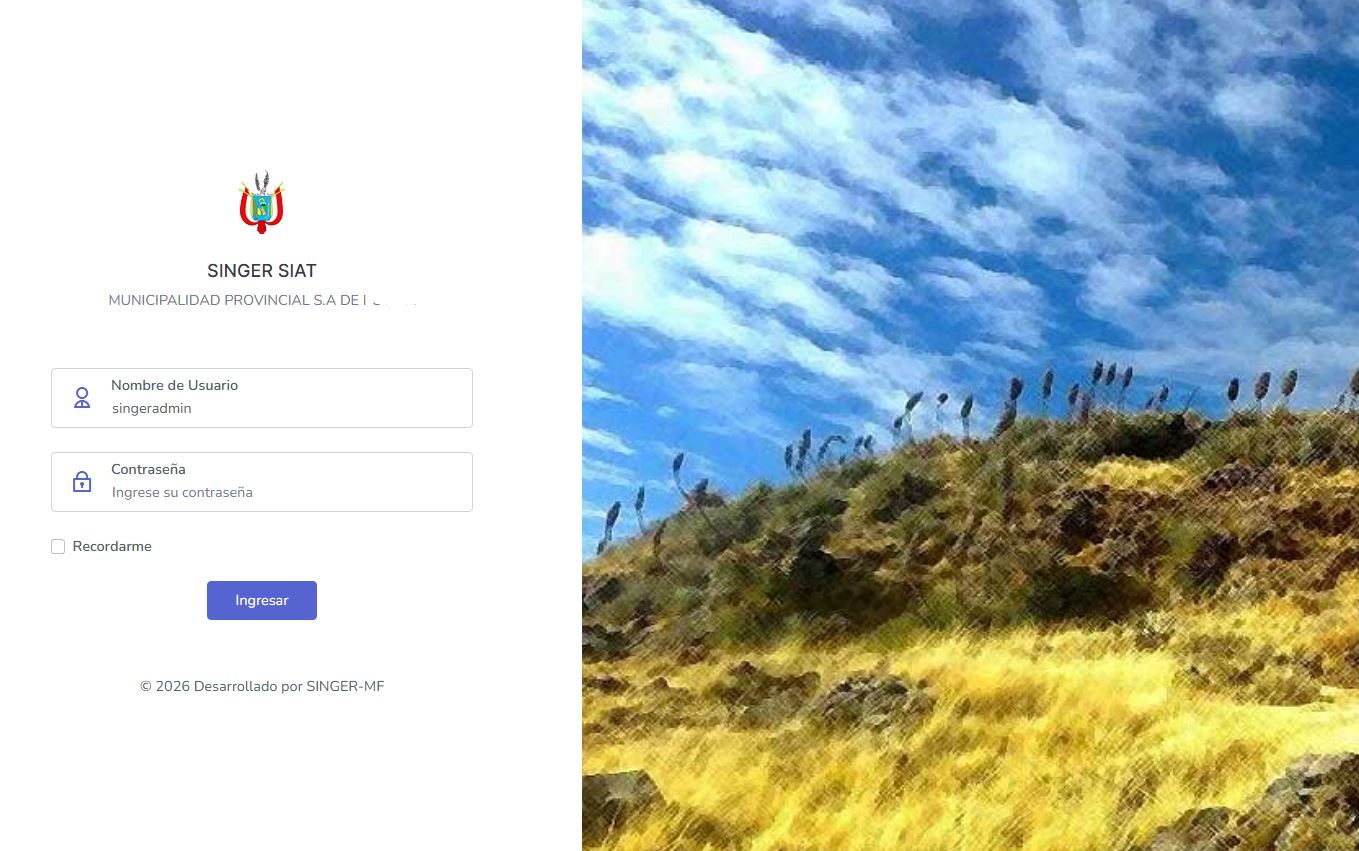Enable the Recordarme checkbox
Screen dimensions: 1359x851
(58, 546)
